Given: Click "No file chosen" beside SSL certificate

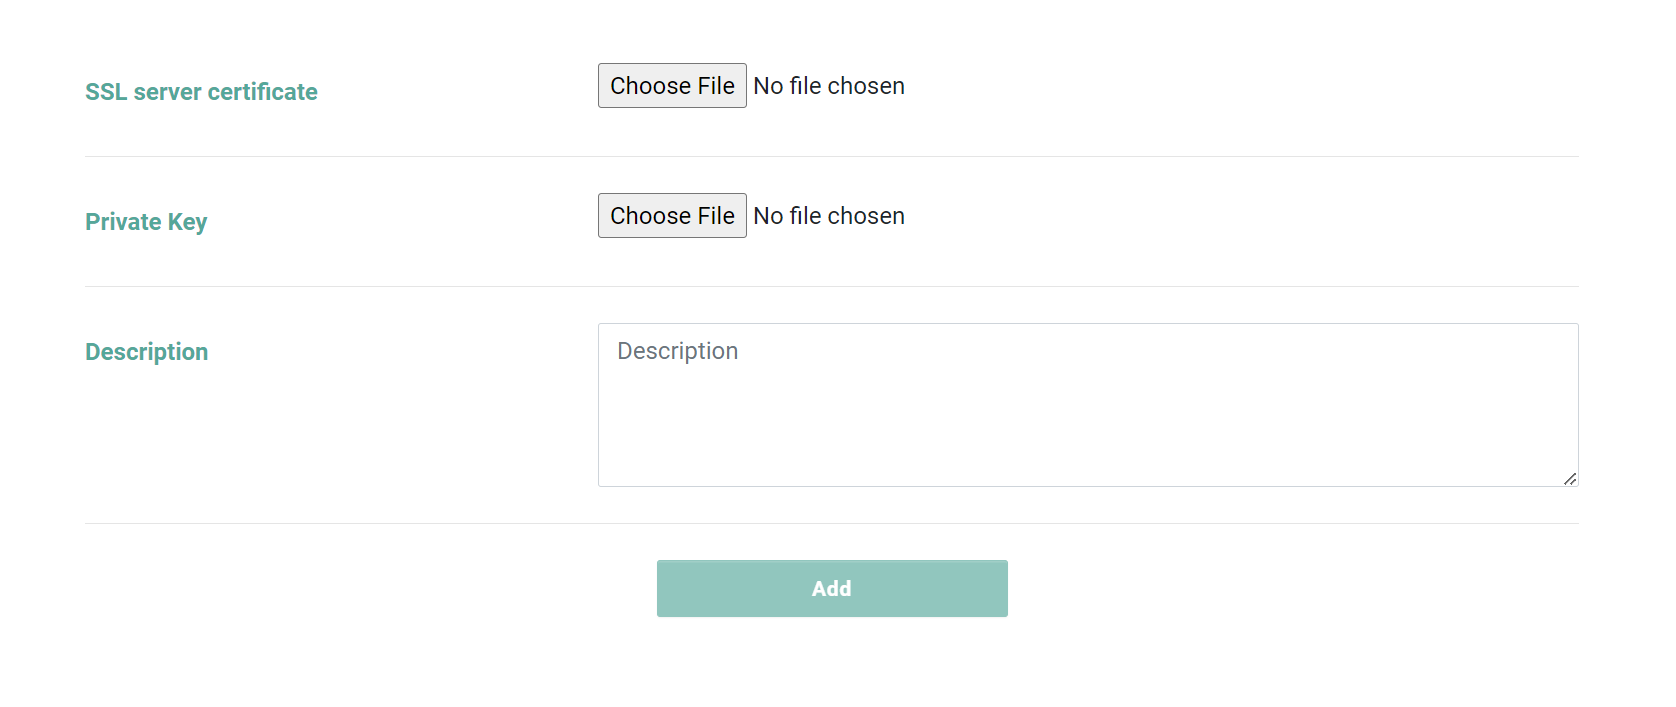Looking at the screenshot, I should tap(829, 86).
